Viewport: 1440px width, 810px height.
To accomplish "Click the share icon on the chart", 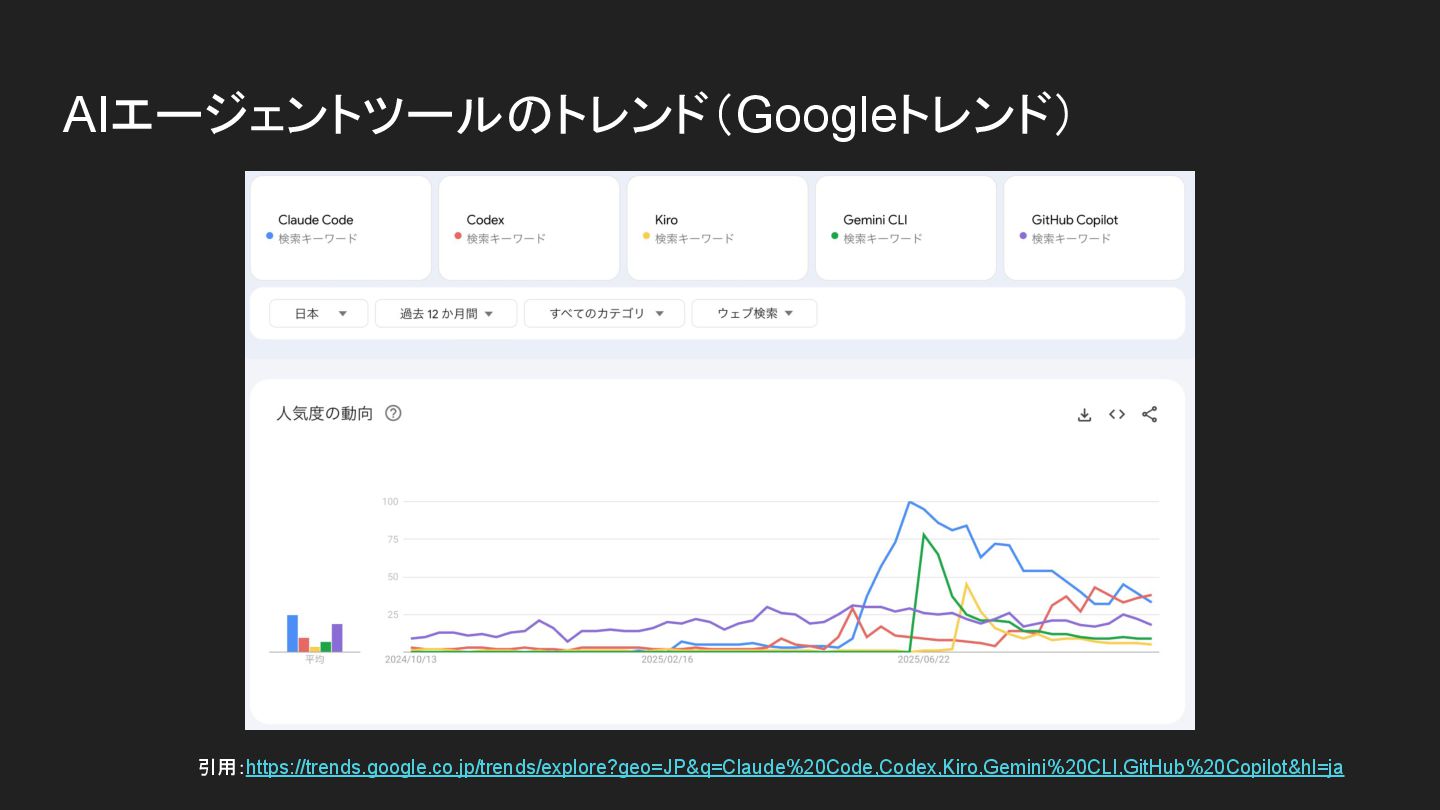I will click(1150, 414).
